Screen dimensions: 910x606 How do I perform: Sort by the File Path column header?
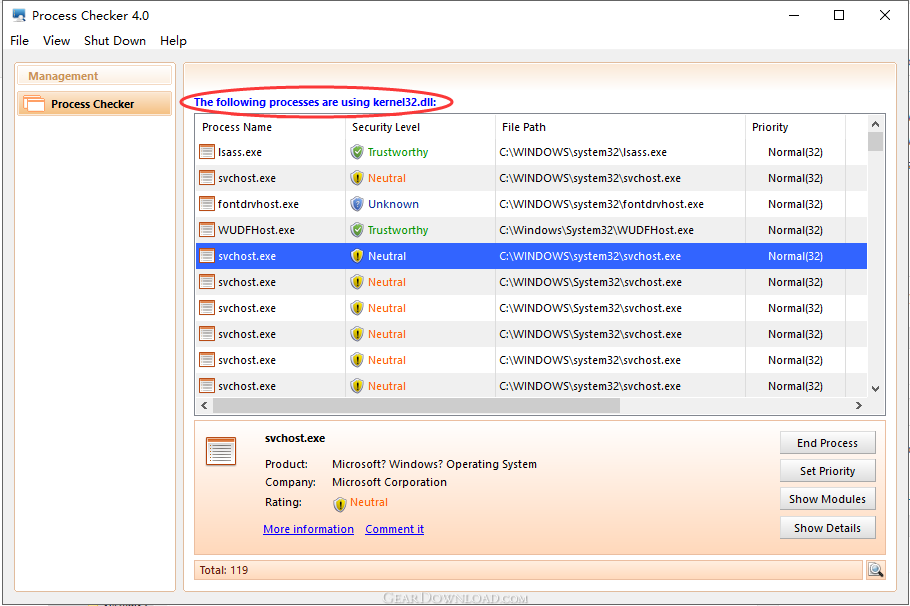tap(620, 127)
